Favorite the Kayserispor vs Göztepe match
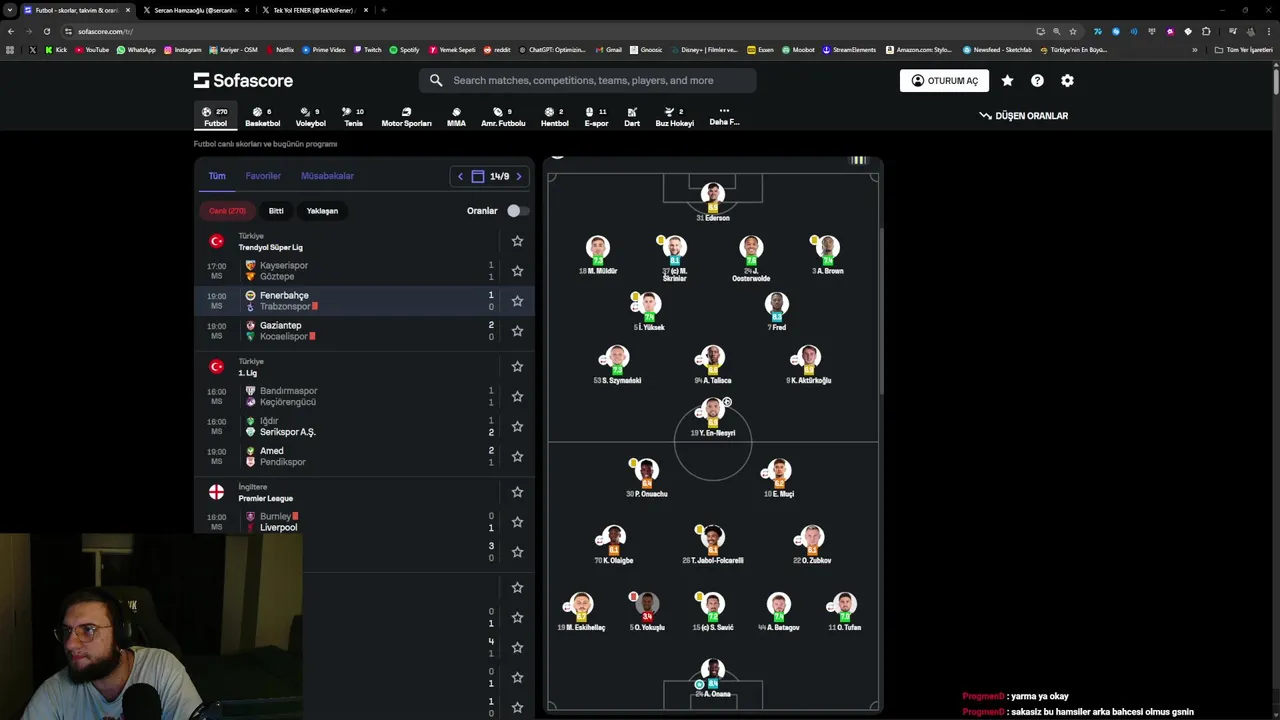Screen dimensions: 1280x720 pyautogui.click(x=517, y=271)
